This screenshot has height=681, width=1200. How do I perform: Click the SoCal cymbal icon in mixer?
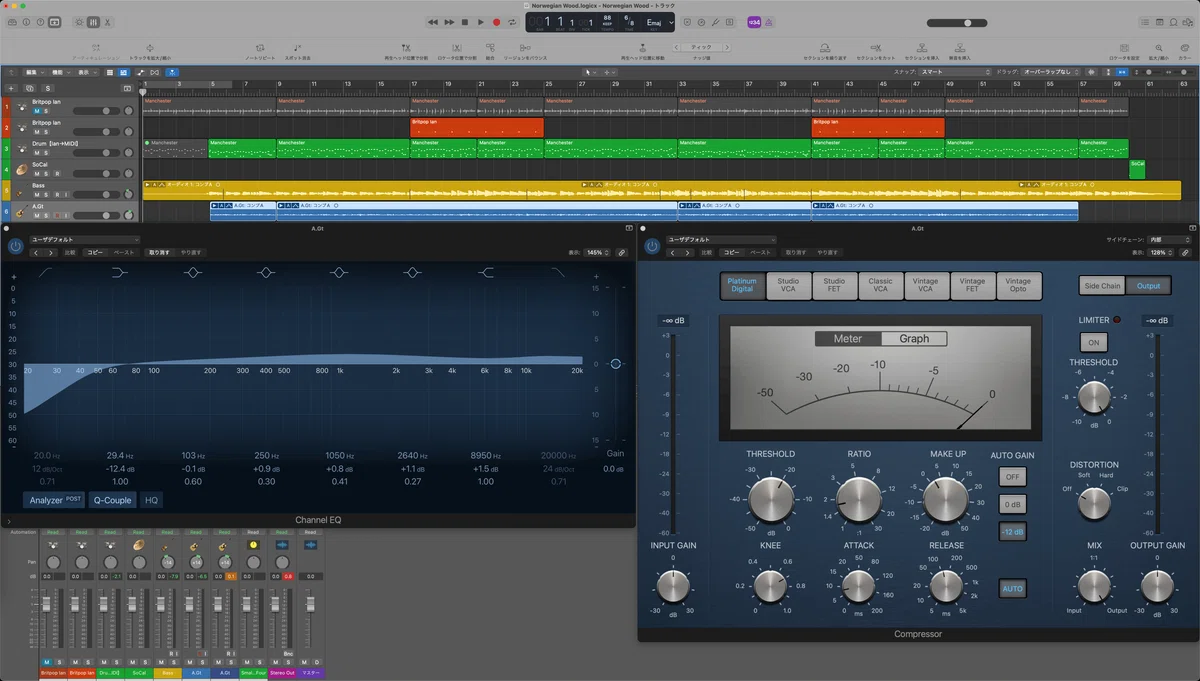coord(138,545)
